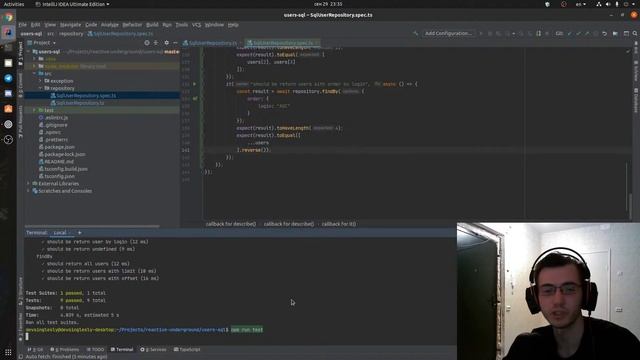Screen dimensions: 640x360
Task: Open the Services tool window
Action: point(153,349)
